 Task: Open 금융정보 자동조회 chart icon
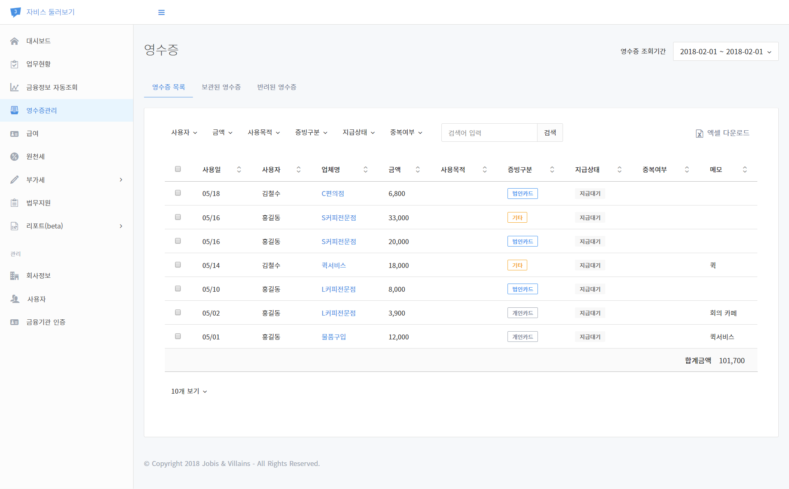click(x=14, y=87)
